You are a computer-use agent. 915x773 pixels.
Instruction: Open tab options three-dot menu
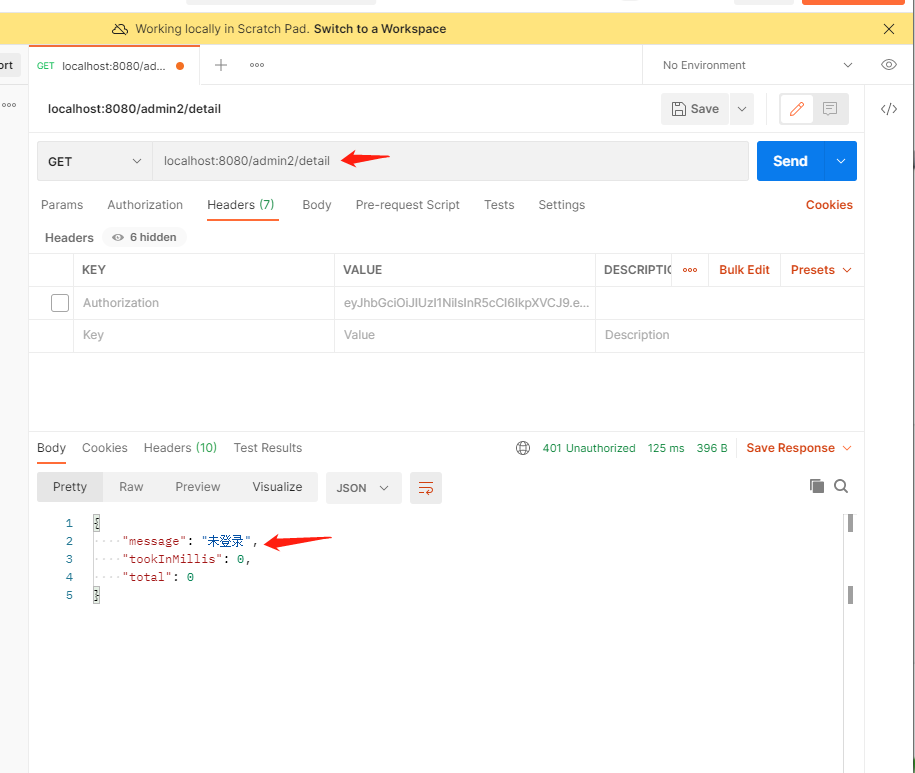[257, 65]
